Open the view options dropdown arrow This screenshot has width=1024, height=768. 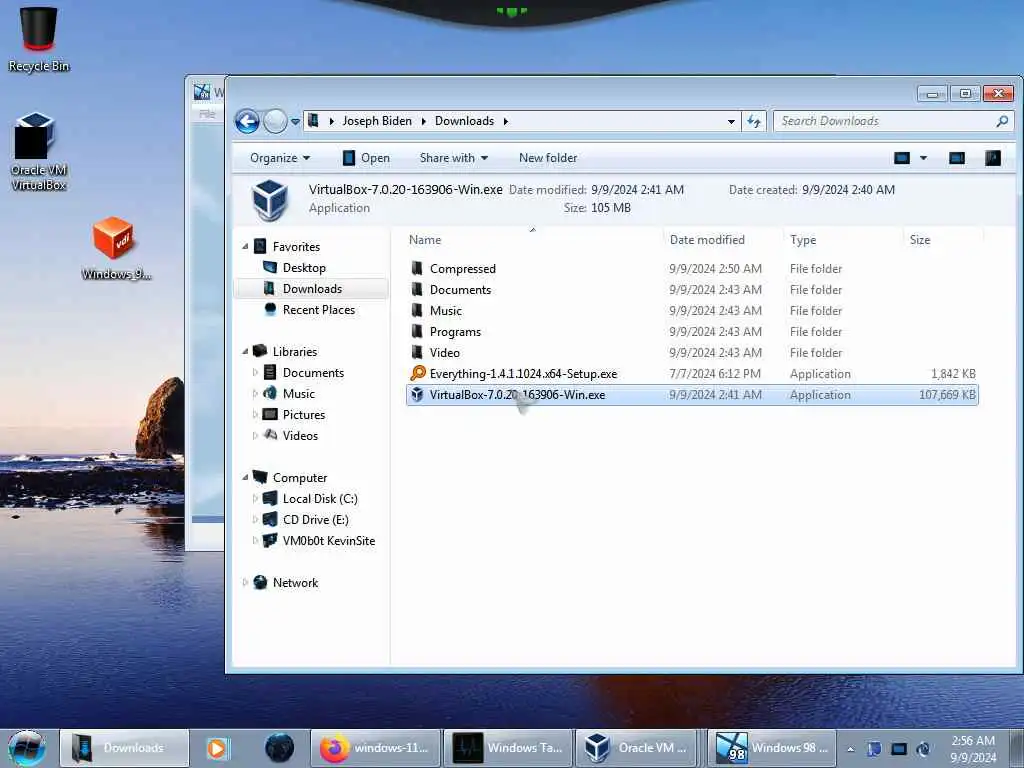click(x=923, y=158)
